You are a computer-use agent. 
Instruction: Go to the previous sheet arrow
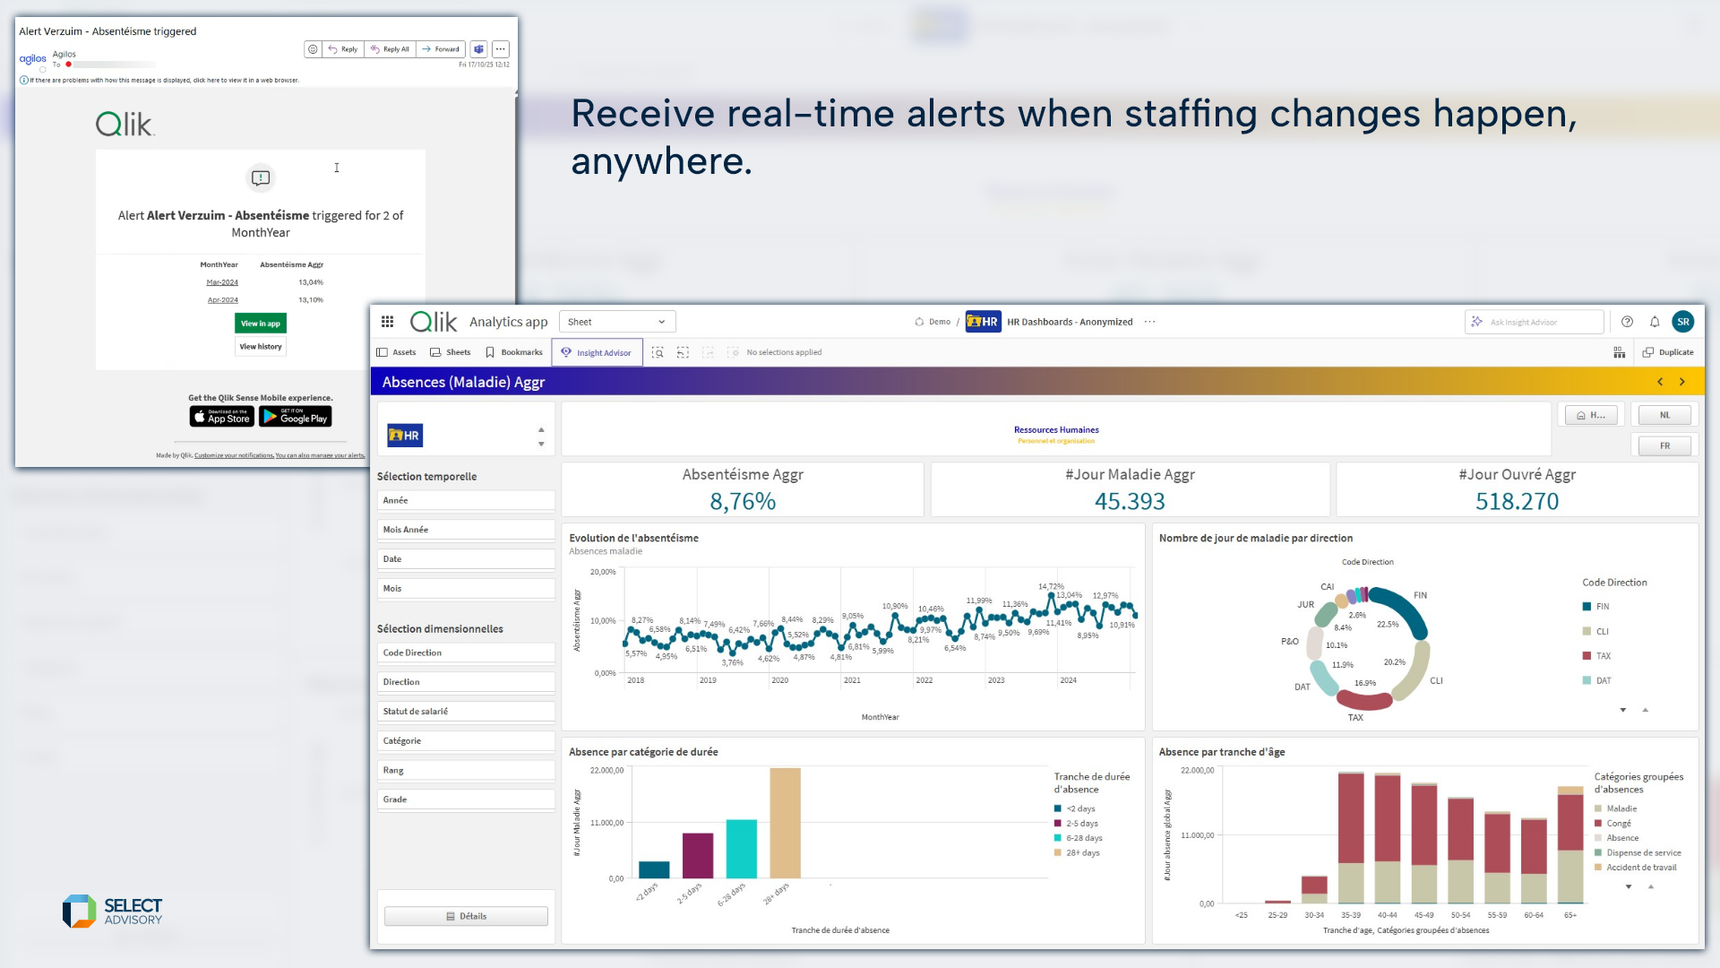1661,382
